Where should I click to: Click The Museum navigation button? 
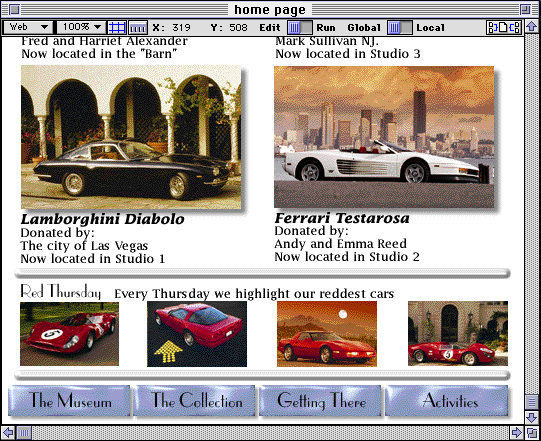69,400
